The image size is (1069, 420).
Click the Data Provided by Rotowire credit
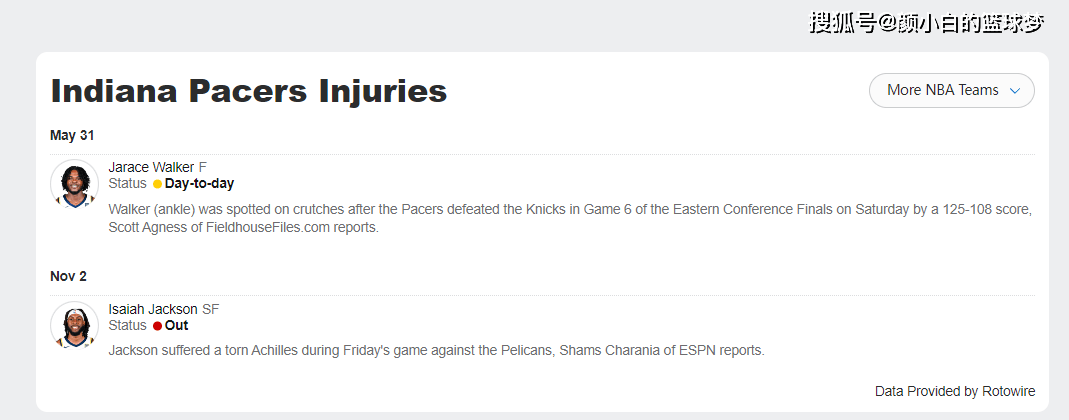coord(954,391)
